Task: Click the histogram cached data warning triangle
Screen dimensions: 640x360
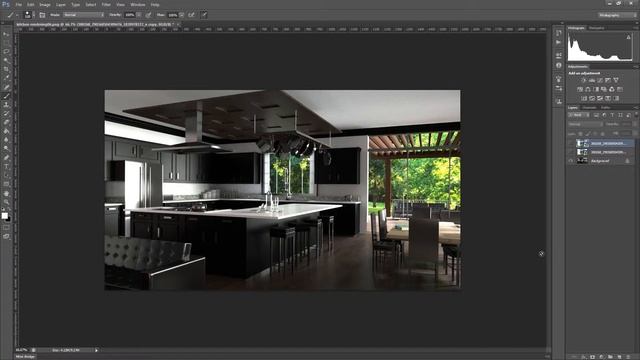Action: pyautogui.click(x=629, y=37)
